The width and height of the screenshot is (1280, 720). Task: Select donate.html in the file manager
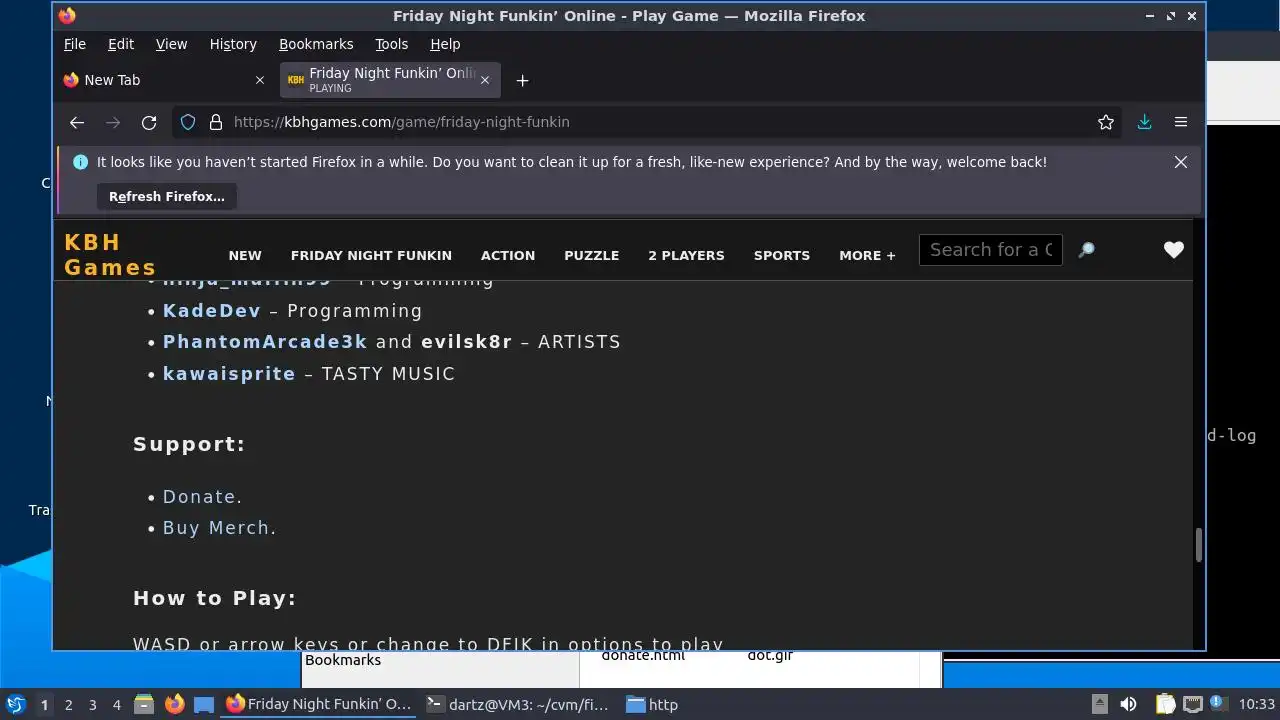point(643,656)
